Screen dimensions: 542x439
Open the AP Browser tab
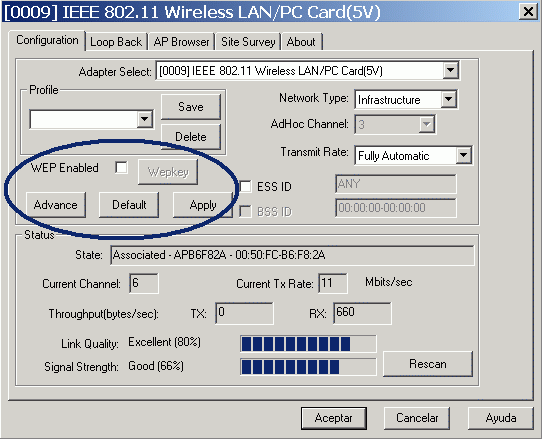(x=181, y=42)
